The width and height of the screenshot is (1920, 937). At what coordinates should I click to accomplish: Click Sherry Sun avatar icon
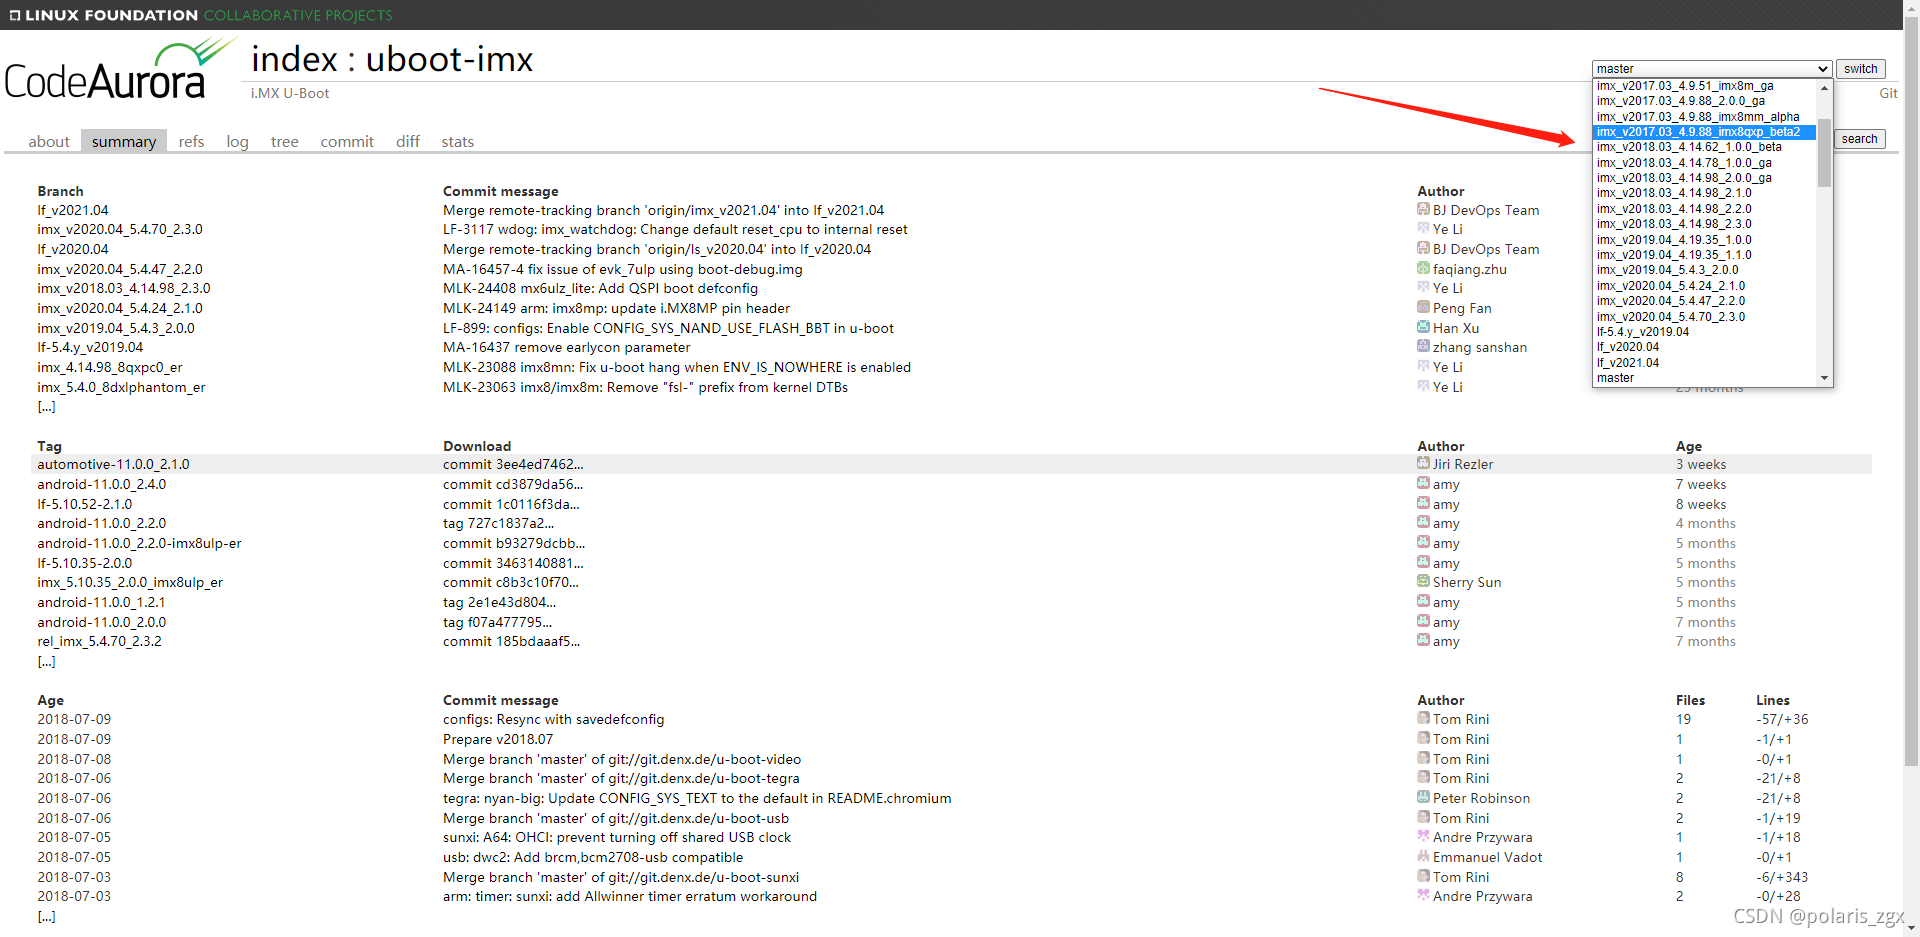pos(1423,581)
